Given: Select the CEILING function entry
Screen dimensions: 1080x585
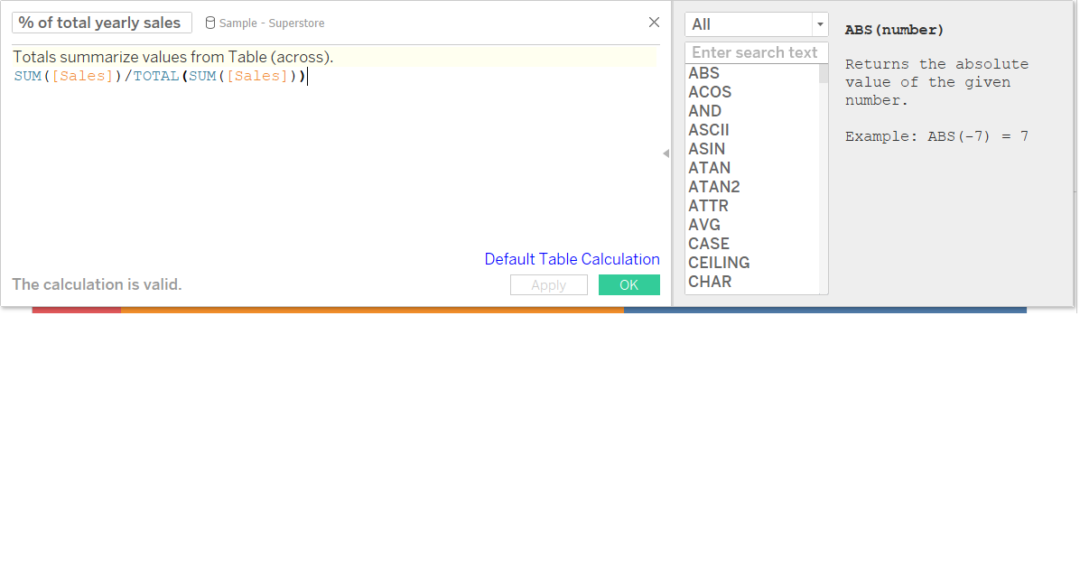Looking at the screenshot, I should point(715,262).
